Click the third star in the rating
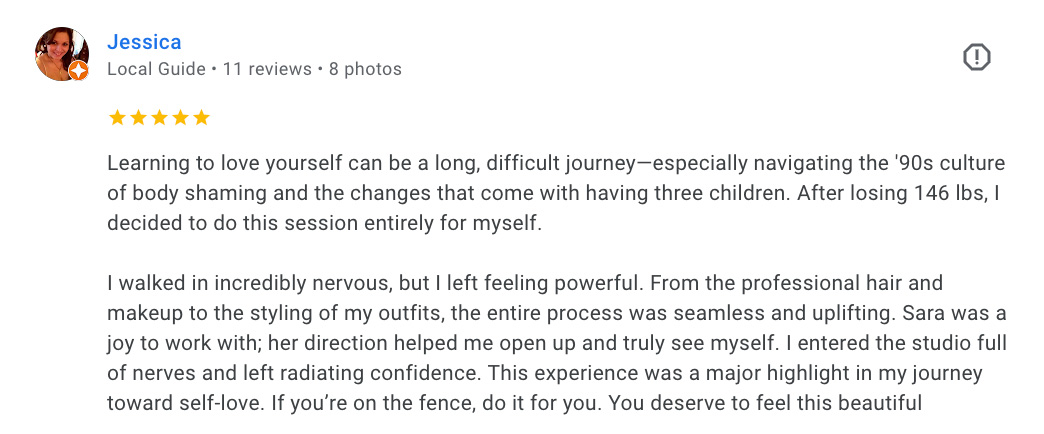1044x434 pixels. tap(159, 118)
